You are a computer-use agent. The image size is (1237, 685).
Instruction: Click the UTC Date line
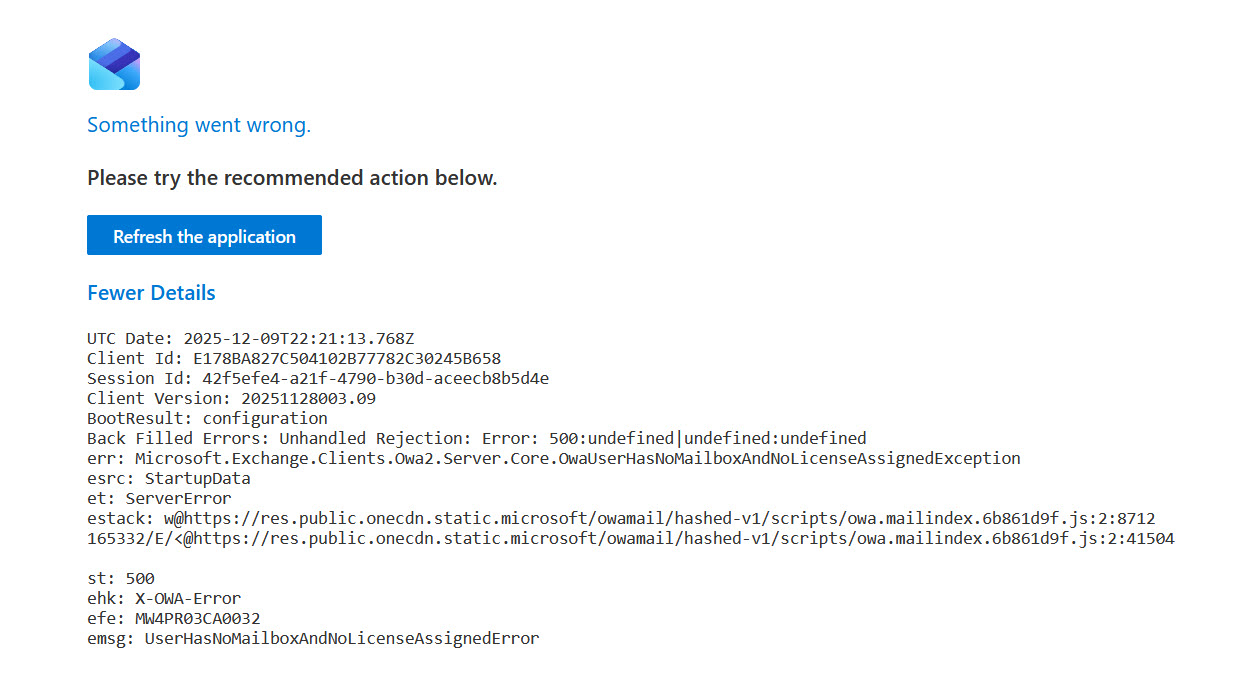click(250, 339)
